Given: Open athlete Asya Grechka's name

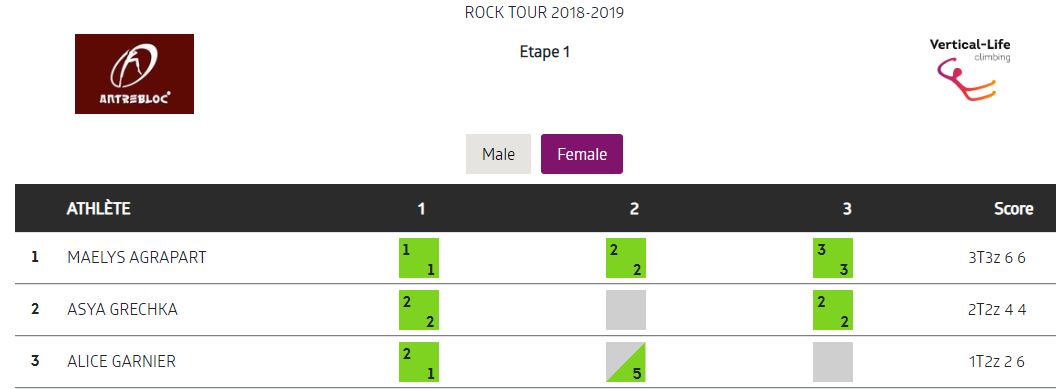Looking at the screenshot, I should pyautogui.click(x=123, y=309).
